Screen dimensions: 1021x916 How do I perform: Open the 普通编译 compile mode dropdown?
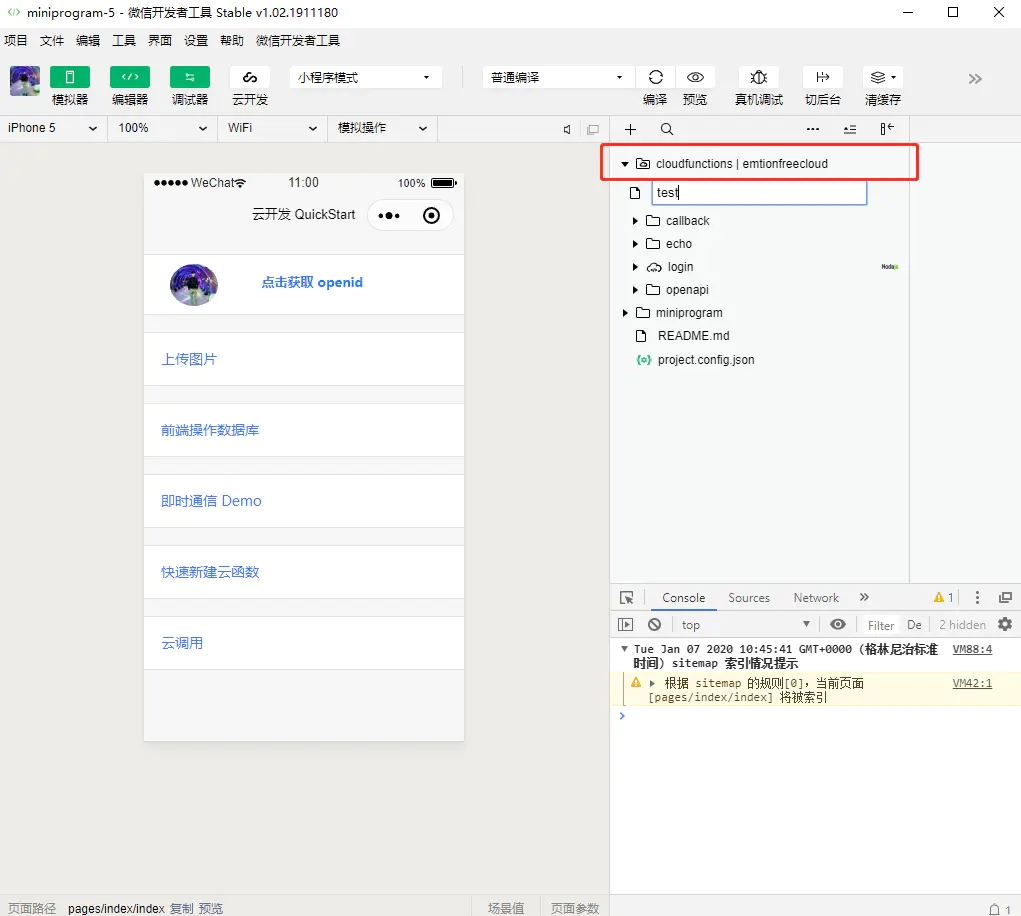pyautogui.click(x=557, y=77)
